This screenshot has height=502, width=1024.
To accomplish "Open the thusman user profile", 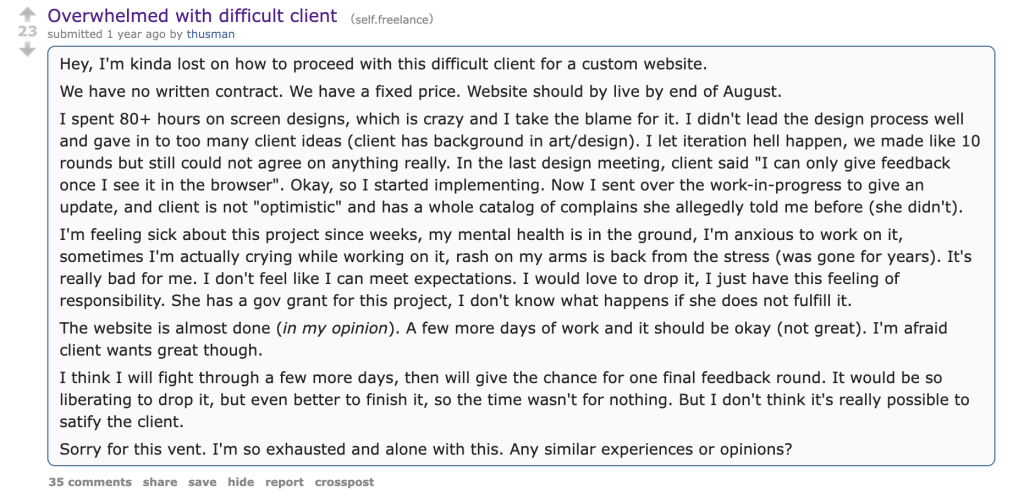I will pyautogui.click(x=210, y=34).
